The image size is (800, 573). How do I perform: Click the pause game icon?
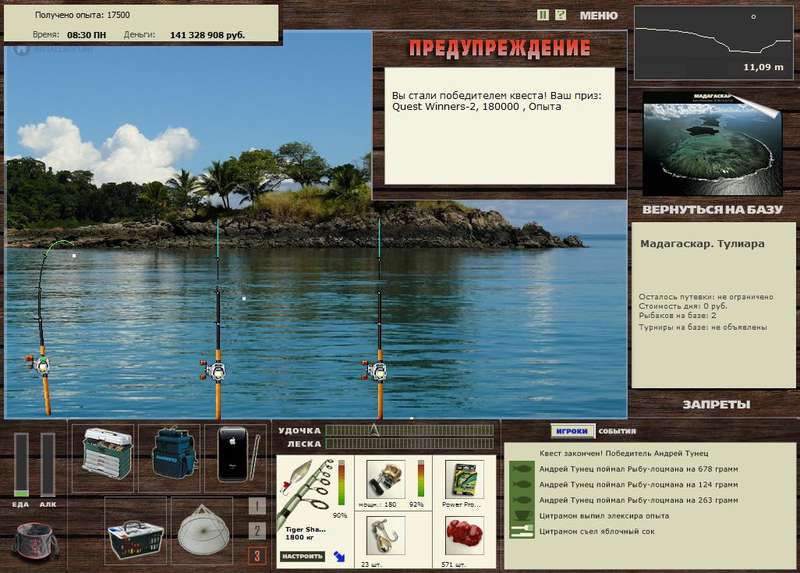(542, 15)
